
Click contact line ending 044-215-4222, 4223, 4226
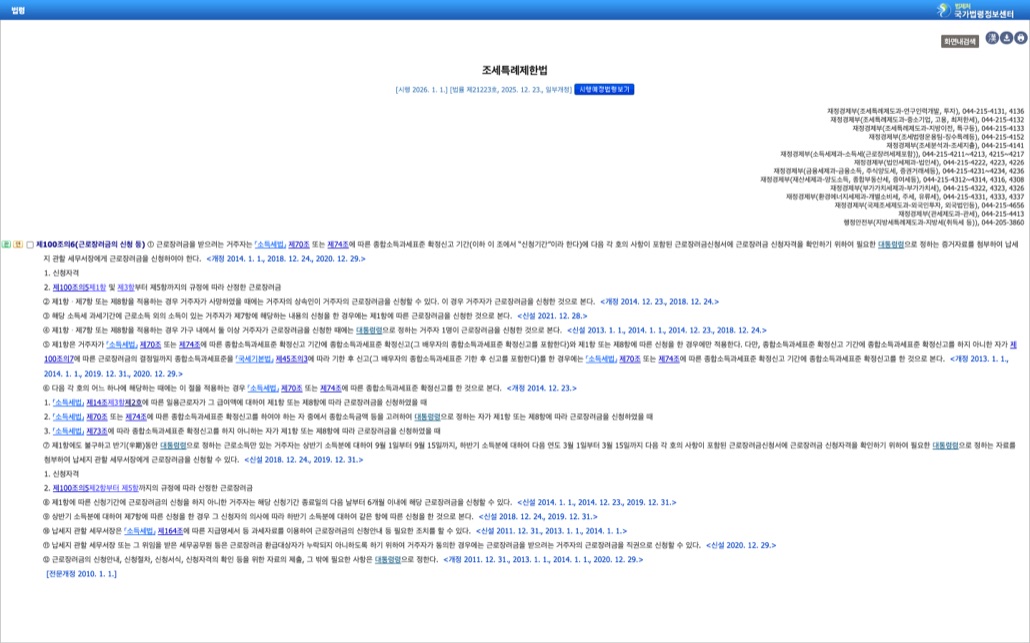pyautogui.click(x=939, y=162)
